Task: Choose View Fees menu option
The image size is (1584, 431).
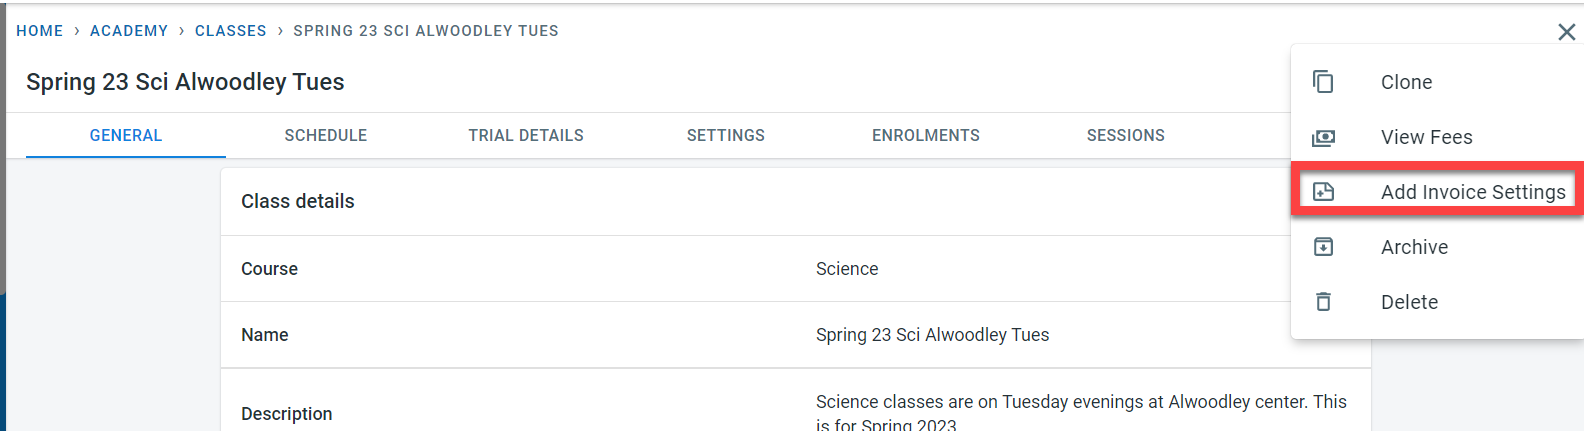Action: [x=1426, y=137]
